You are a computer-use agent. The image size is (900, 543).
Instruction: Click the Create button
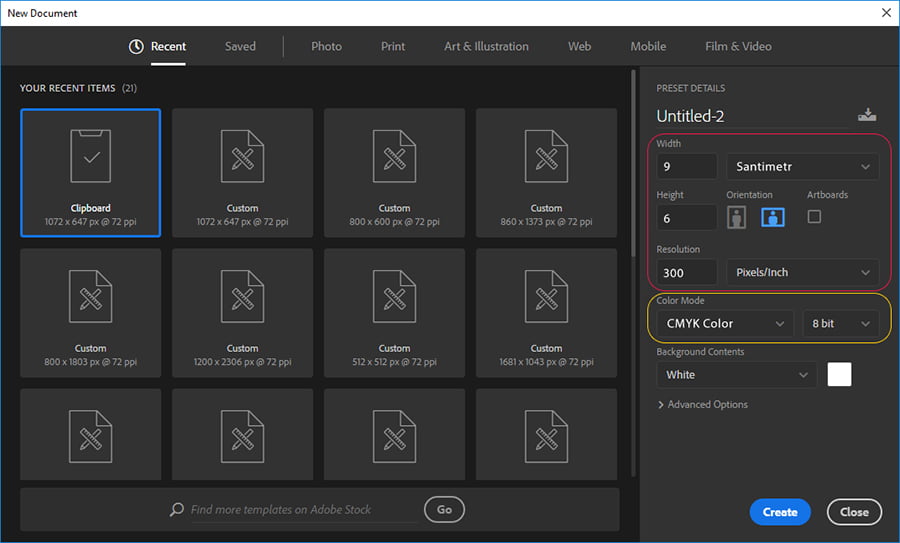[x=780, y=512]
